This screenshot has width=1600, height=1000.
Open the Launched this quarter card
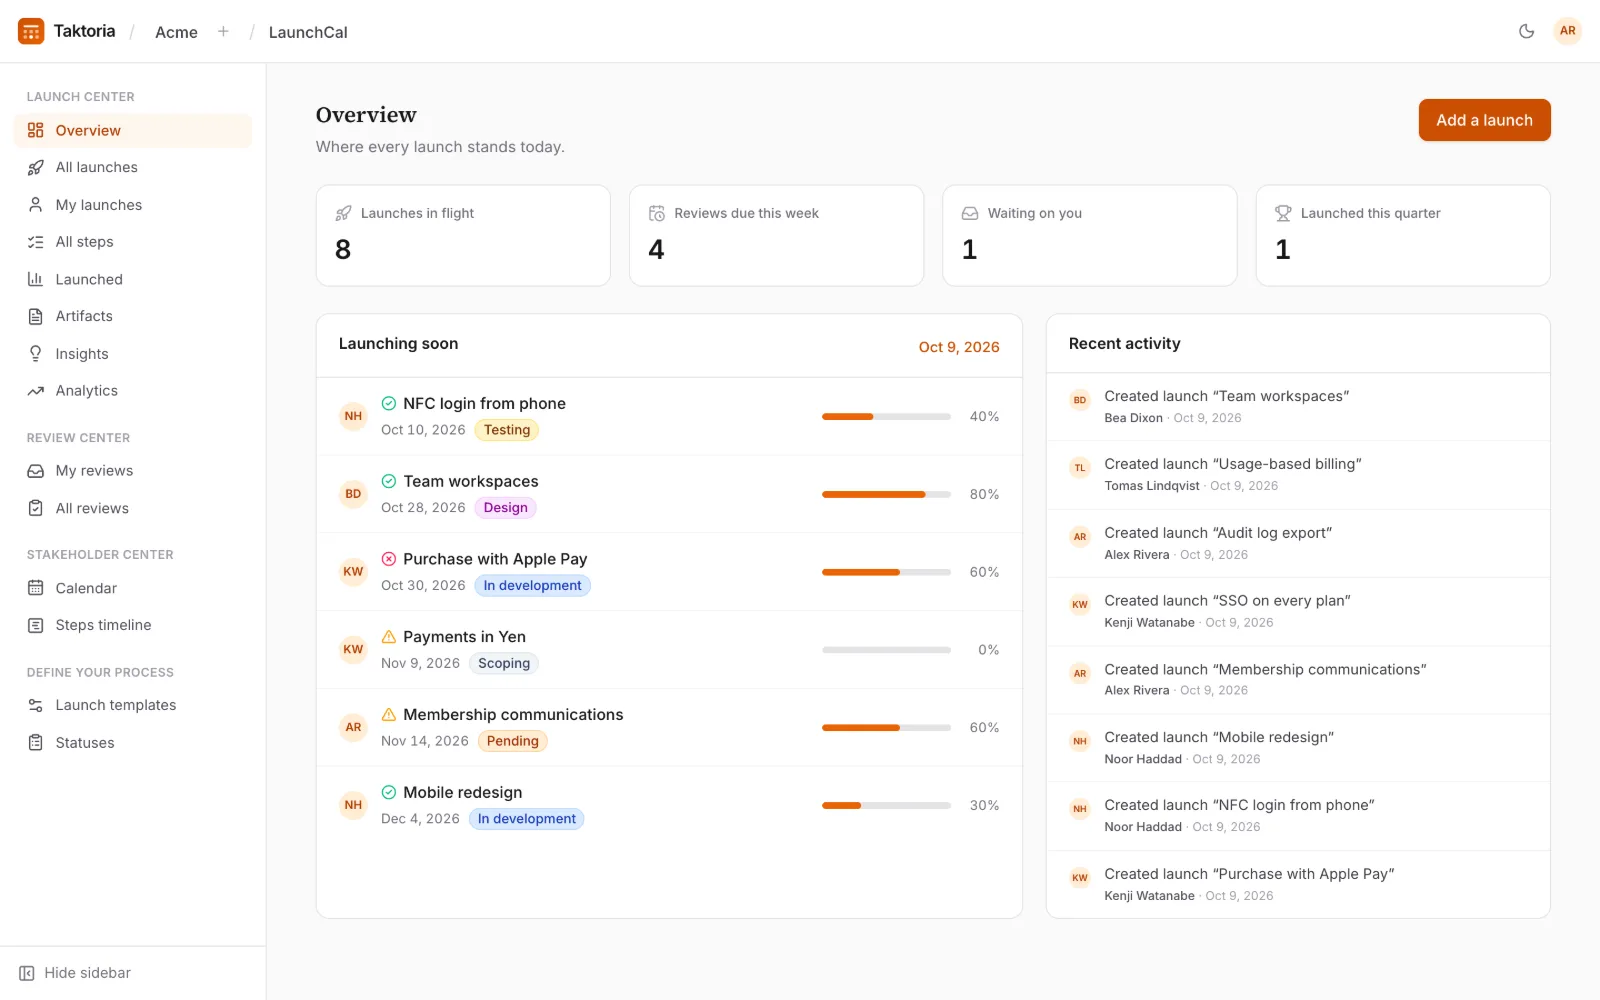click(1403, 236)
